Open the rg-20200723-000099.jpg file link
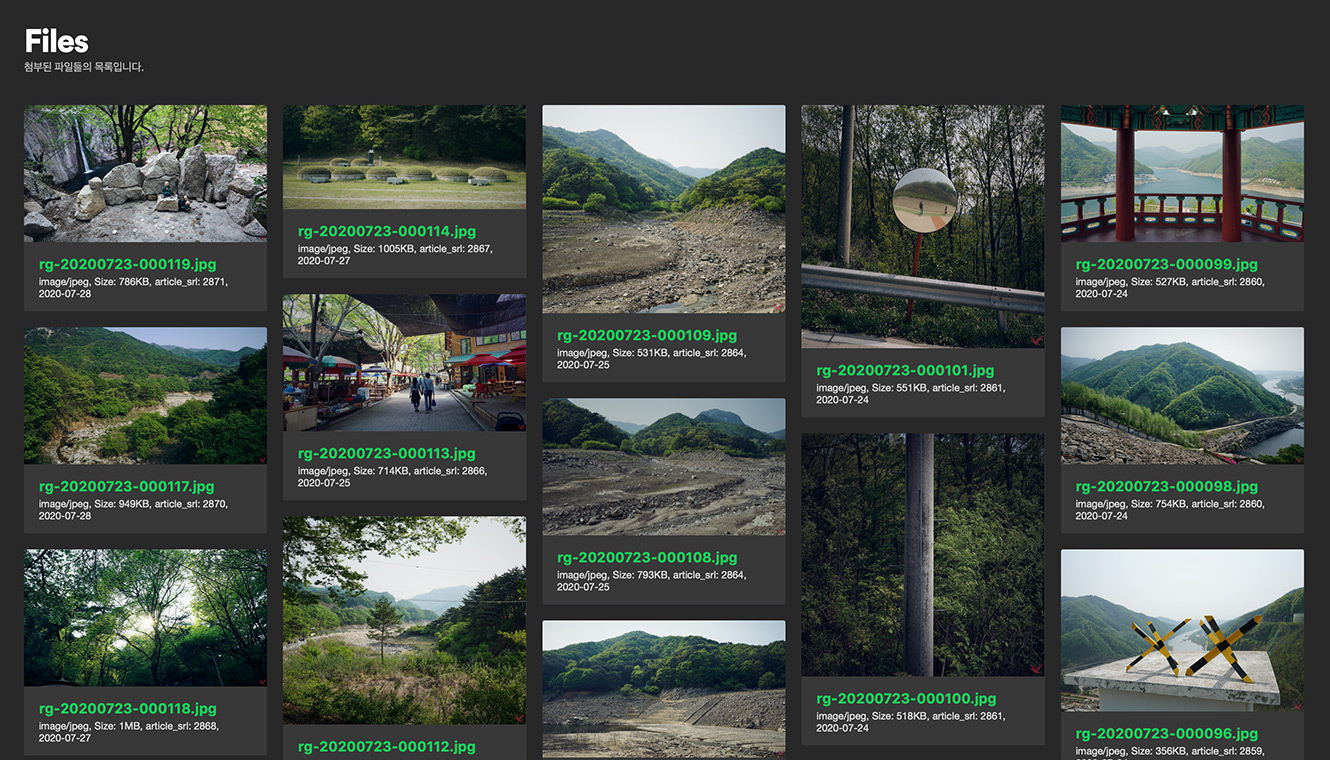The width and height of the screenshot is (1330, 760). 1166,265
